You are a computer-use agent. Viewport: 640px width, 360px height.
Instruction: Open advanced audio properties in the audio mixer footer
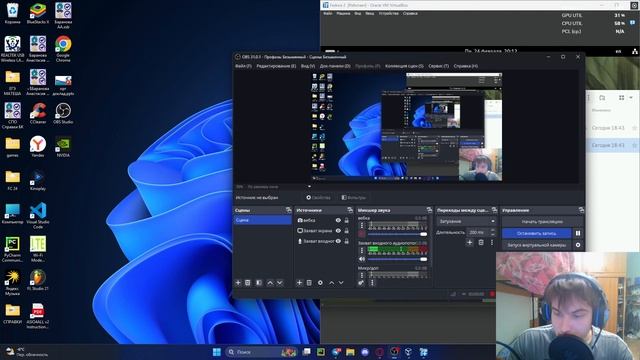361,282
